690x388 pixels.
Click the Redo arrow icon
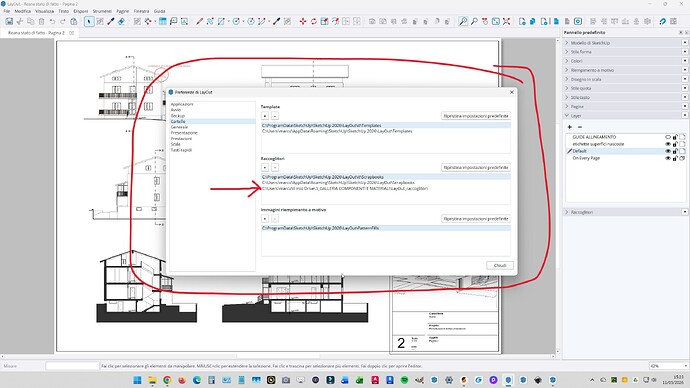click(x=63, y=21)
